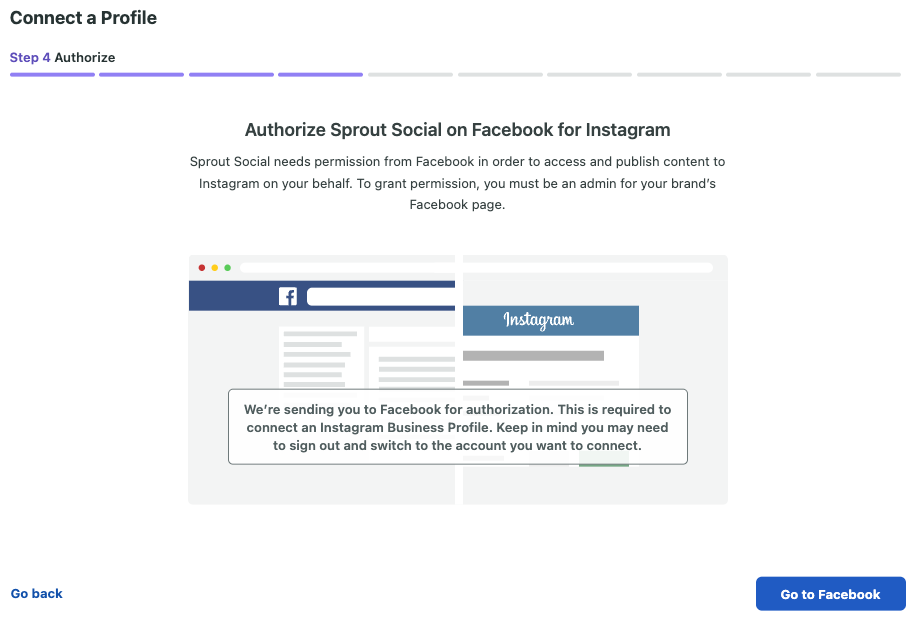The width and height of the screenshot is (916, 619).
Task: Click the Go to Facebook button
Action: tap(830, 594)
